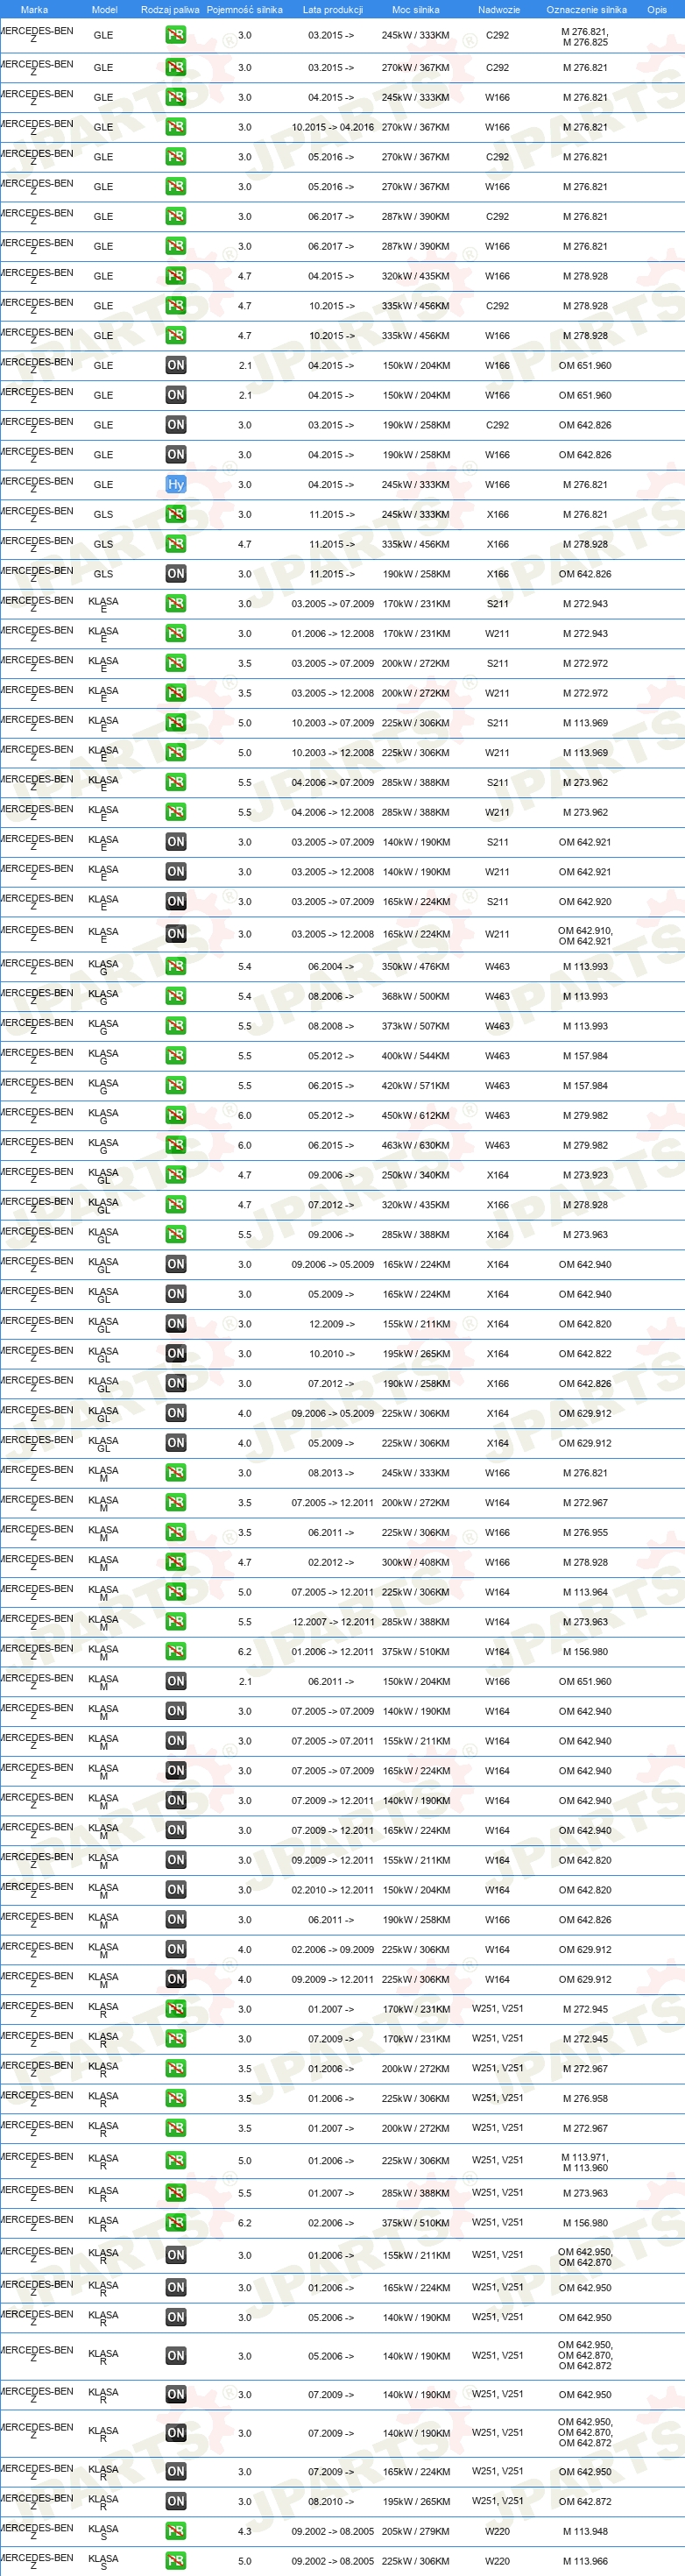The width and height of the screenshot is (685, 2576).
Task: Click the Marka column header
Action: tap(34, 9)
